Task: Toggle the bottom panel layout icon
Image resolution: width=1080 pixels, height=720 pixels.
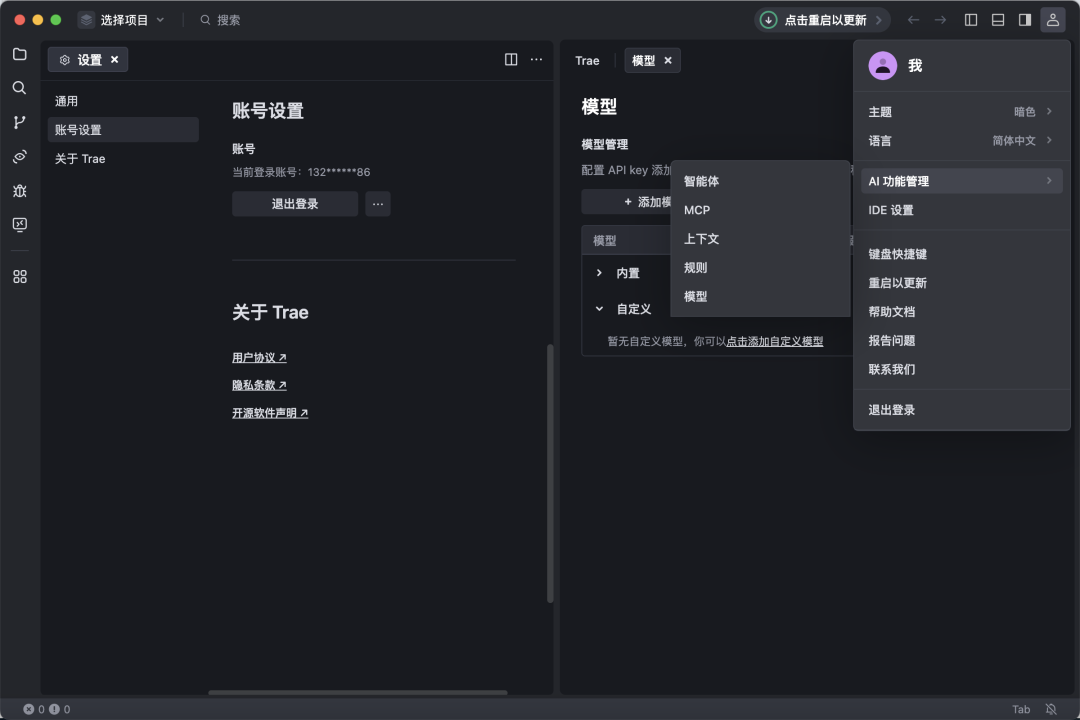Action: click(x=997, y=20)
